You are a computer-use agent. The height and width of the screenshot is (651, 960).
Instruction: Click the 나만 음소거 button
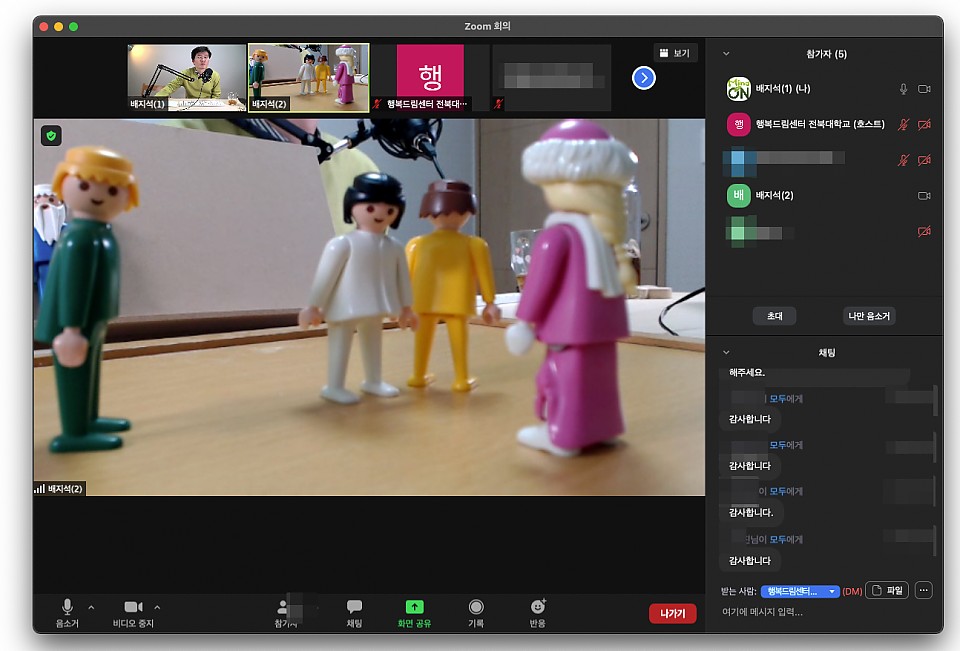coord(869,316)
